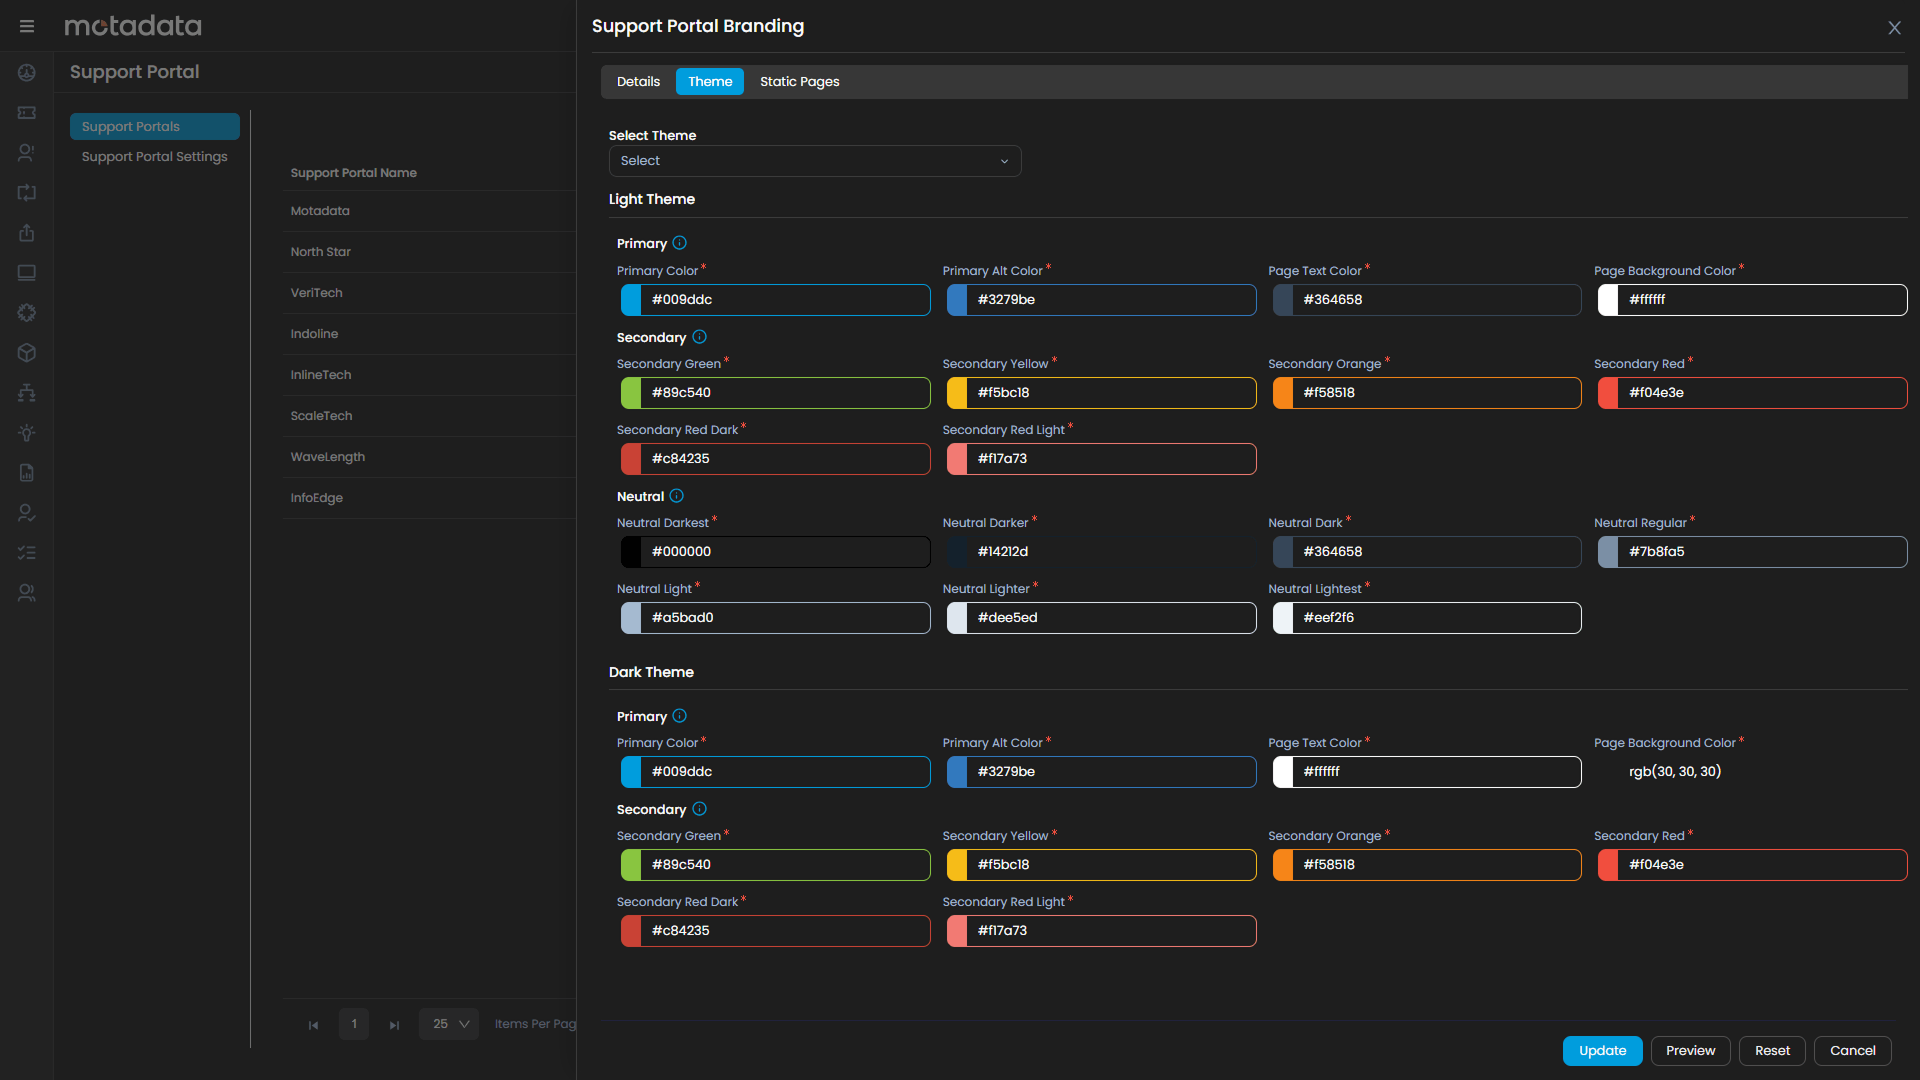Open the settings gear icon in sidebar
This screenshot has height=1080, width=1920.
pos(26,312)
